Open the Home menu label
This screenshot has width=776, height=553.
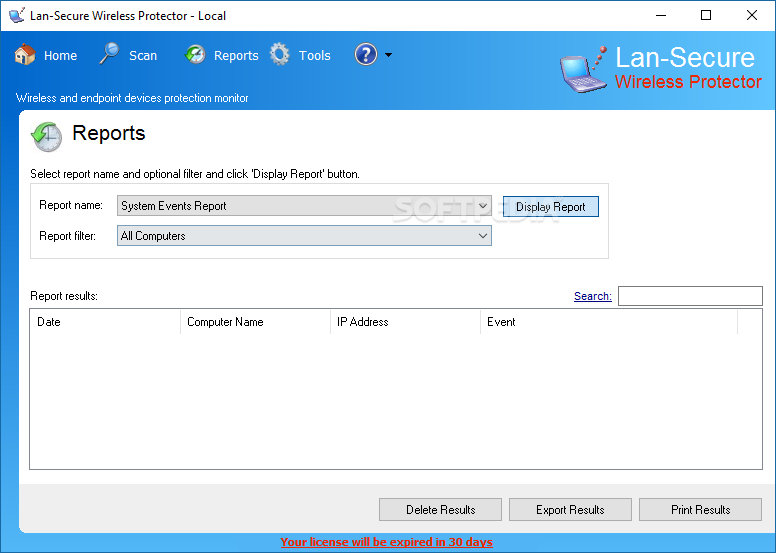(60, 55)
